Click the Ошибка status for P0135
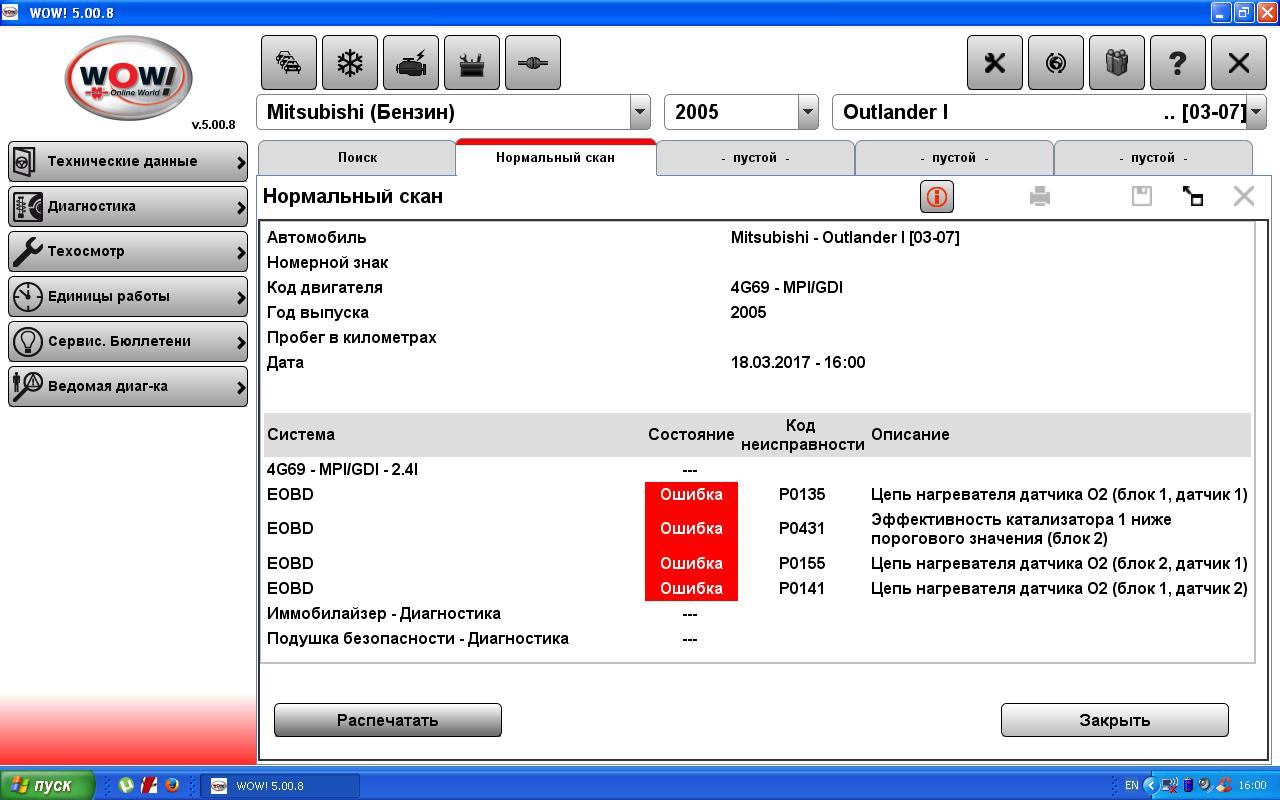This screenshot has width=1280, height=800. (691, 494)
